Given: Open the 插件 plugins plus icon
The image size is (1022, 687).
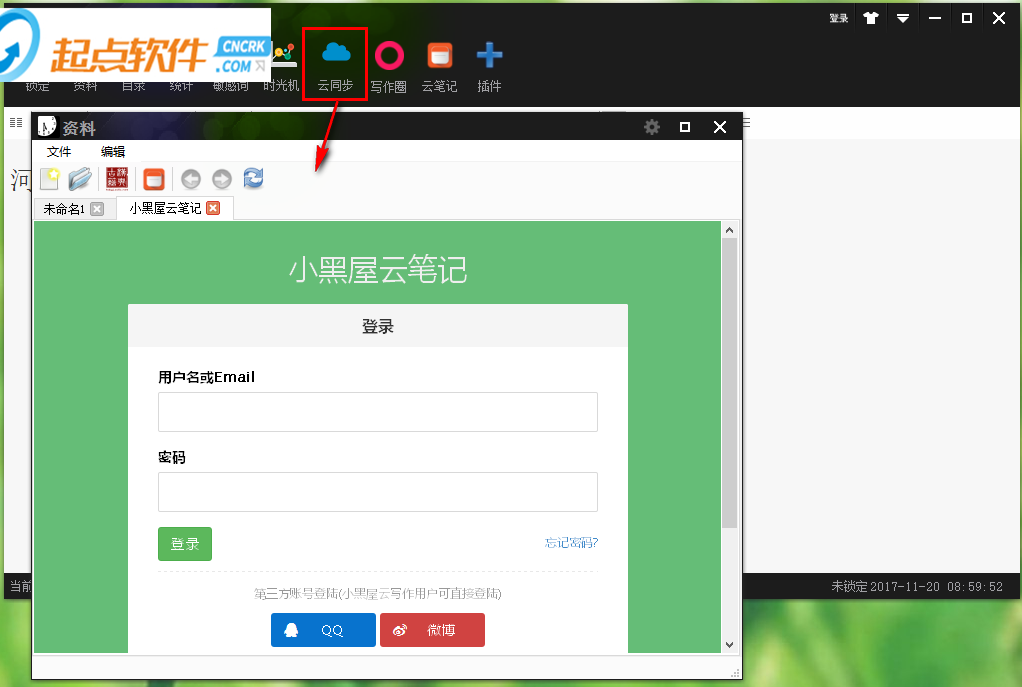Looking at the screenshot, I should coord(489,66).
